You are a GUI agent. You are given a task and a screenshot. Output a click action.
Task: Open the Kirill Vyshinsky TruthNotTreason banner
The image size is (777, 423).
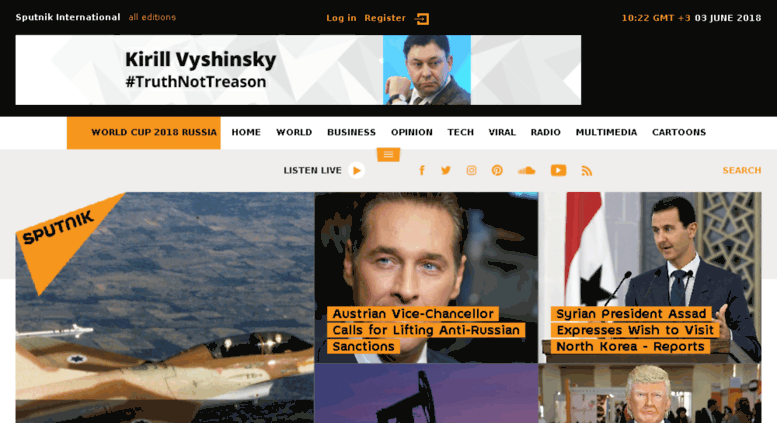[298, 70]
